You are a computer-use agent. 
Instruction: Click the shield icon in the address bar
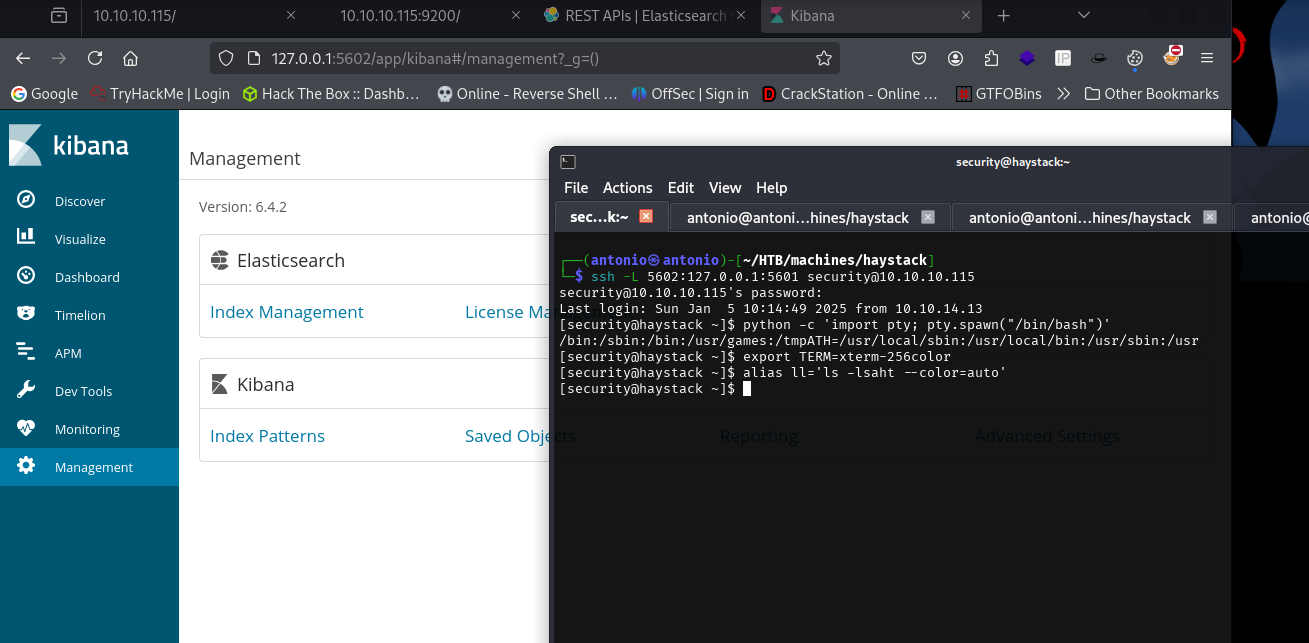tap(226, 58)
